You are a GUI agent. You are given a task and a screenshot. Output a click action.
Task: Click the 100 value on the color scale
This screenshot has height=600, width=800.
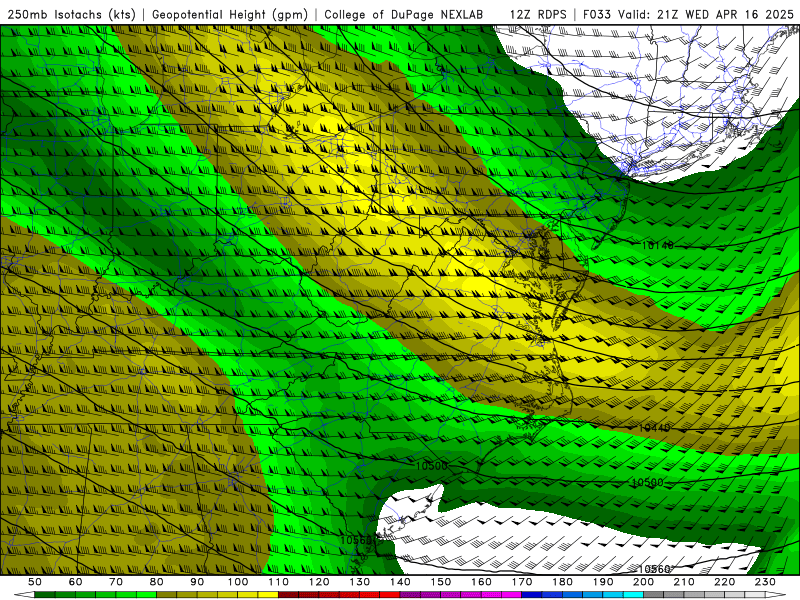238,582
